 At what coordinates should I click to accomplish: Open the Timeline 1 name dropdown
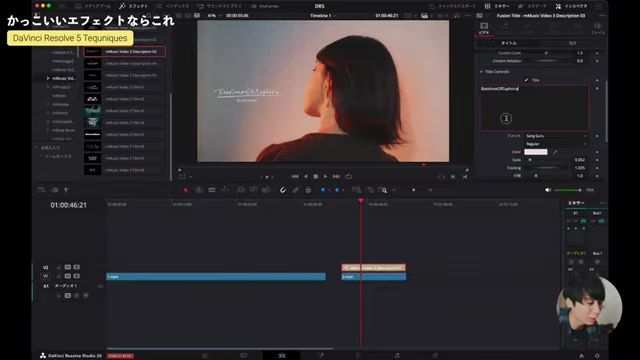click(x=323, y=16)
